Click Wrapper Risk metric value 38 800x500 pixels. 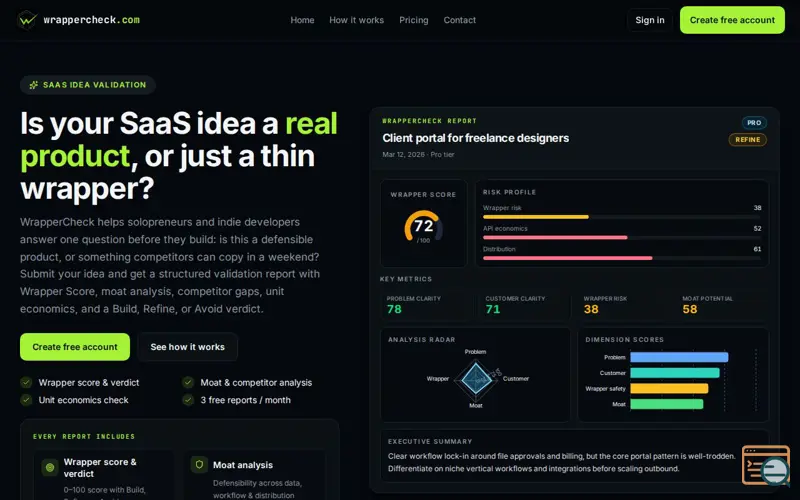(x=591, y=309)
